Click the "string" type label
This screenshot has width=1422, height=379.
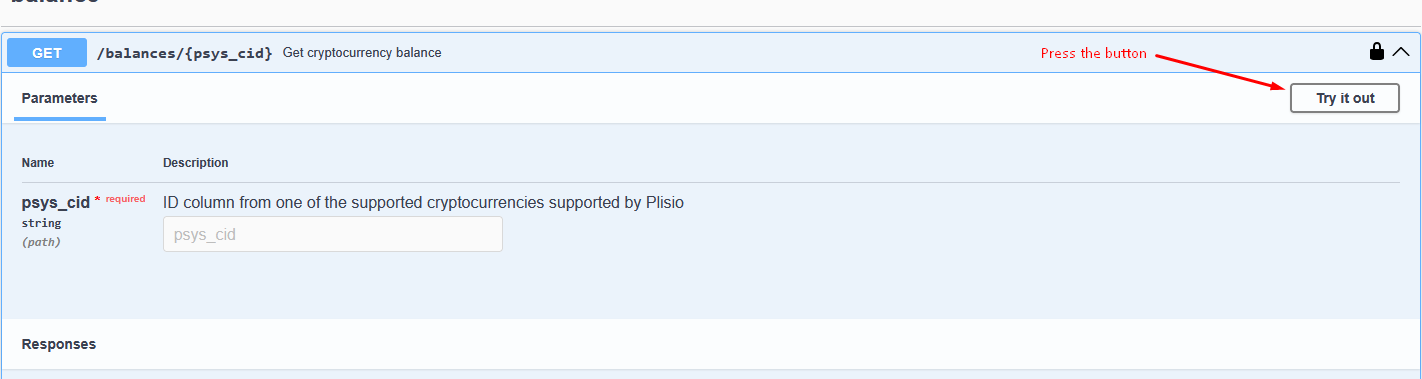tap(41, 223)
